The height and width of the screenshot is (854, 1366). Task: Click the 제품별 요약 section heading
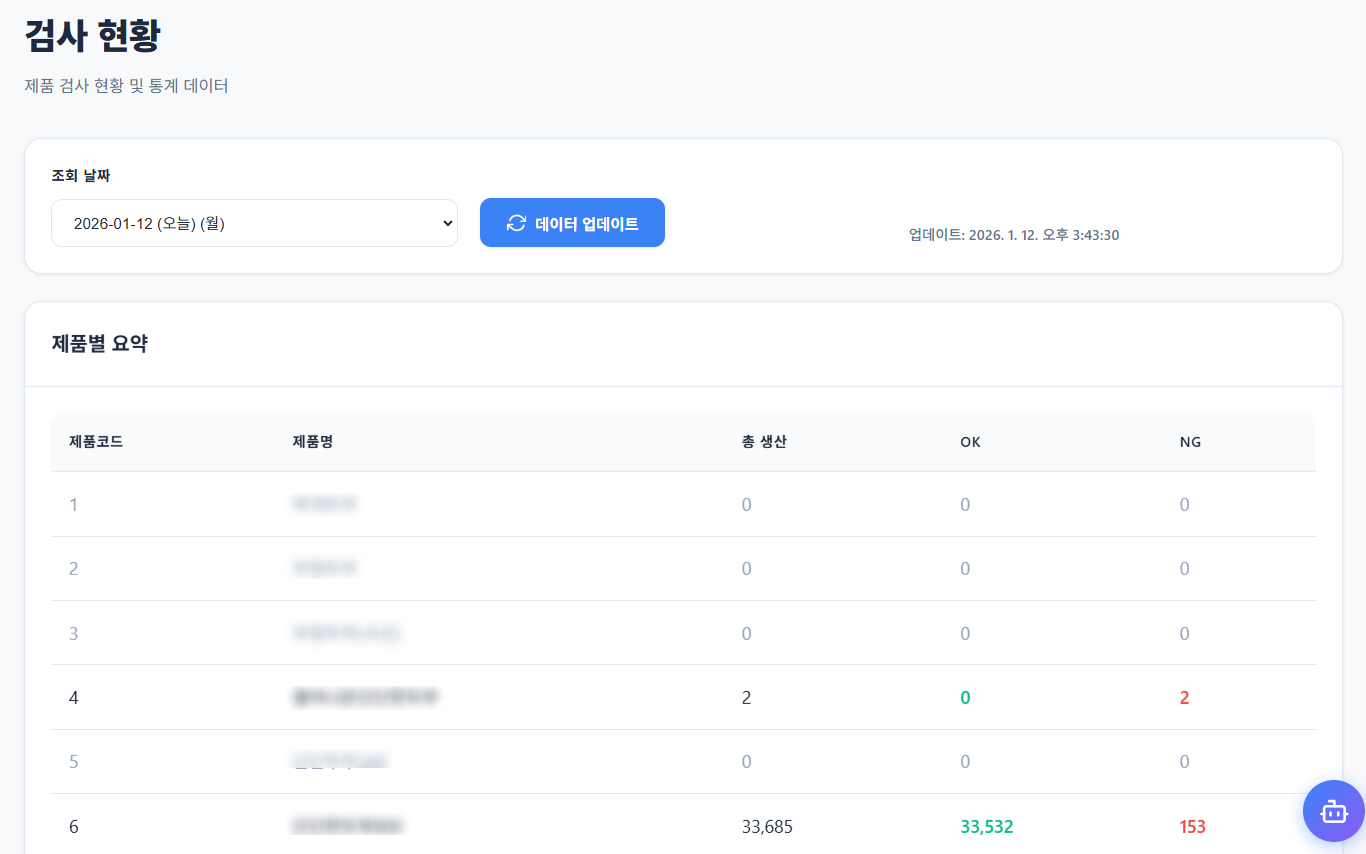tap(100, 344)
